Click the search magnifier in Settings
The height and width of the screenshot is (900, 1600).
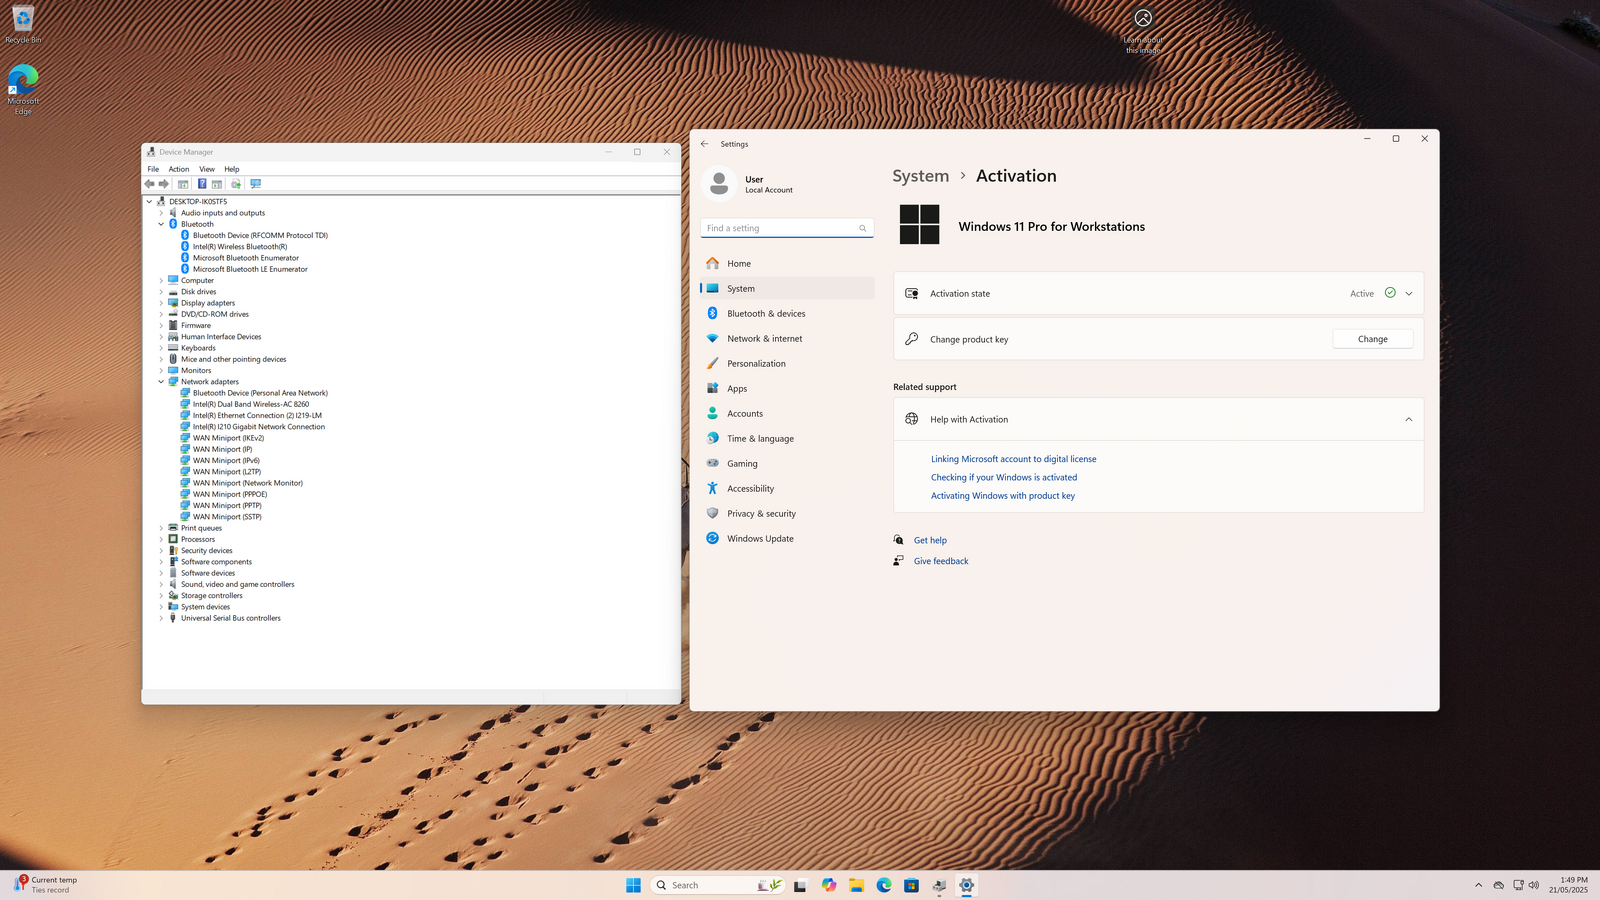[863, 228]
